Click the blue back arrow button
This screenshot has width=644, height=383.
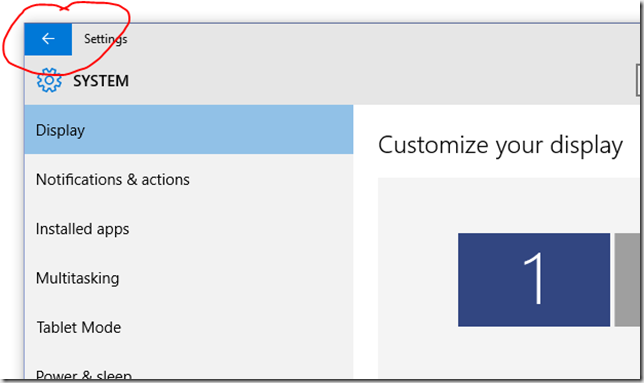pyautogui.click(x=48, y=39)
